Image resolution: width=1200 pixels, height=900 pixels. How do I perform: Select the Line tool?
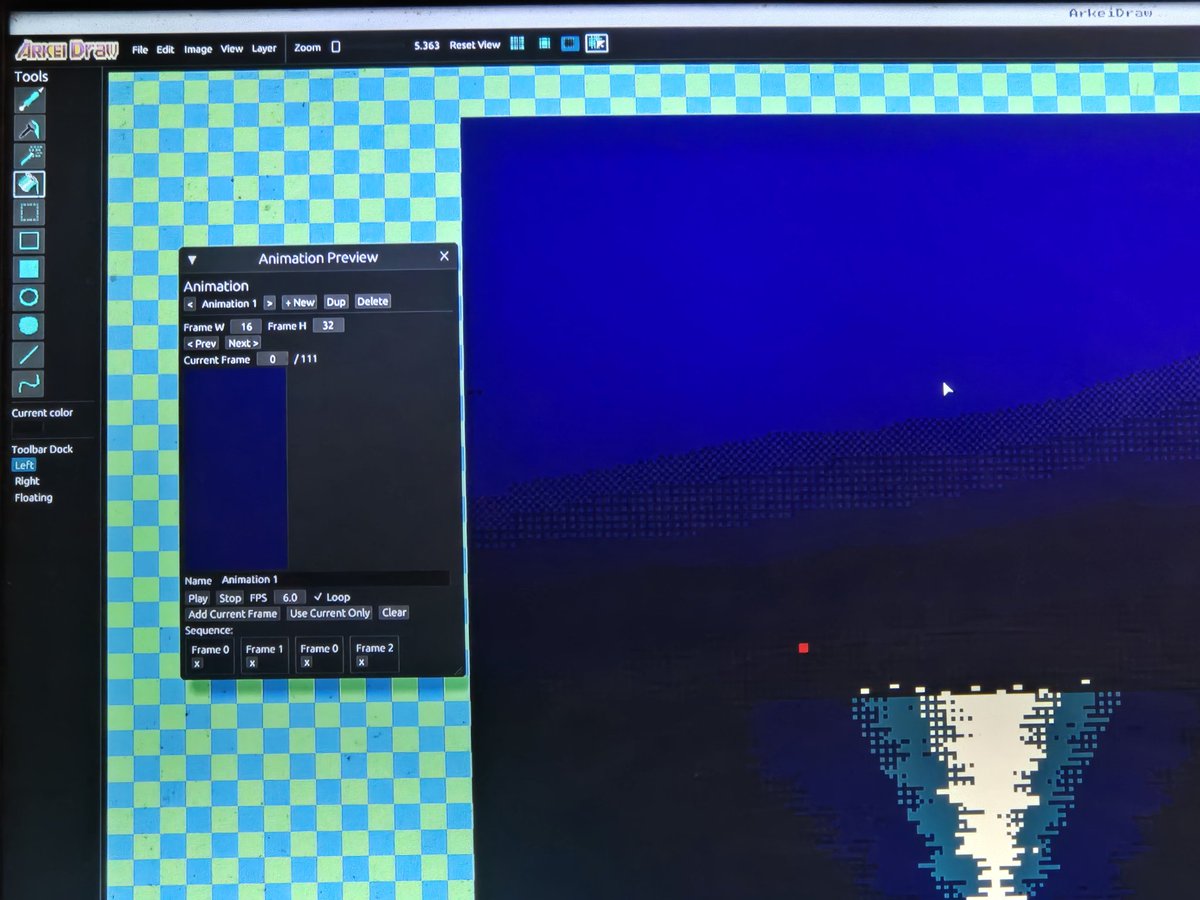pyautogui.click(x=29, y=354)
